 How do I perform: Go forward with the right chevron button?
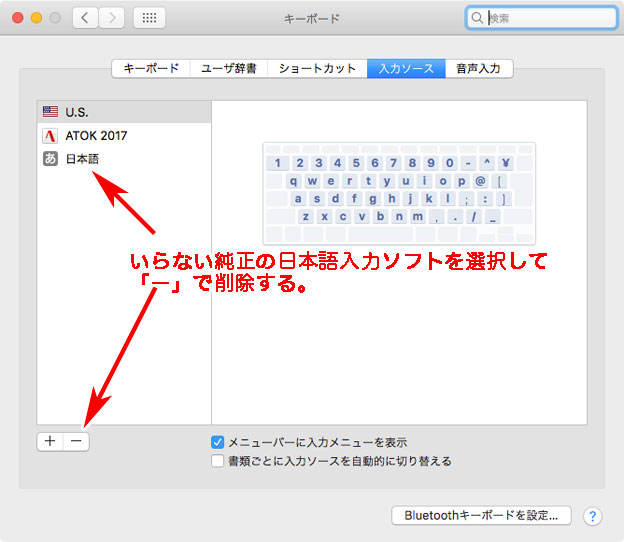[x=111, y=18]
